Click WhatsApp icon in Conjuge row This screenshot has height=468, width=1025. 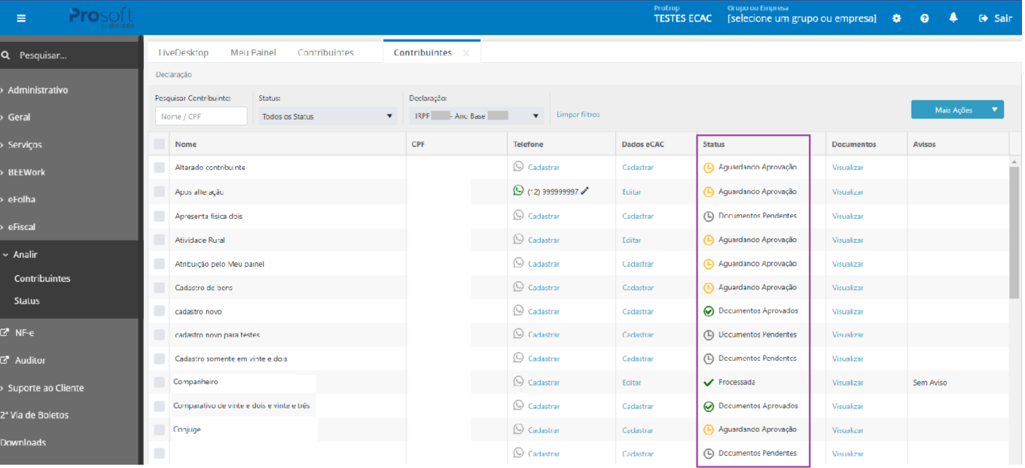518,429
